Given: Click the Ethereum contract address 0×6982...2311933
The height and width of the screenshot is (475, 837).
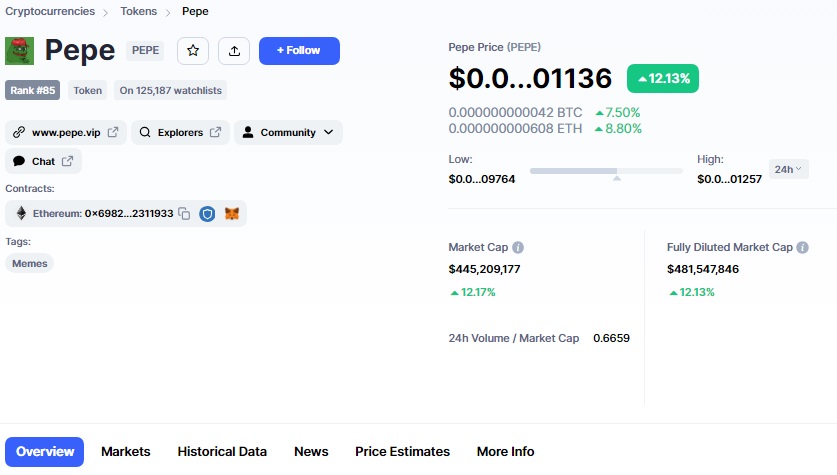Looking at the screenshot, I should (x=129, y=213).
